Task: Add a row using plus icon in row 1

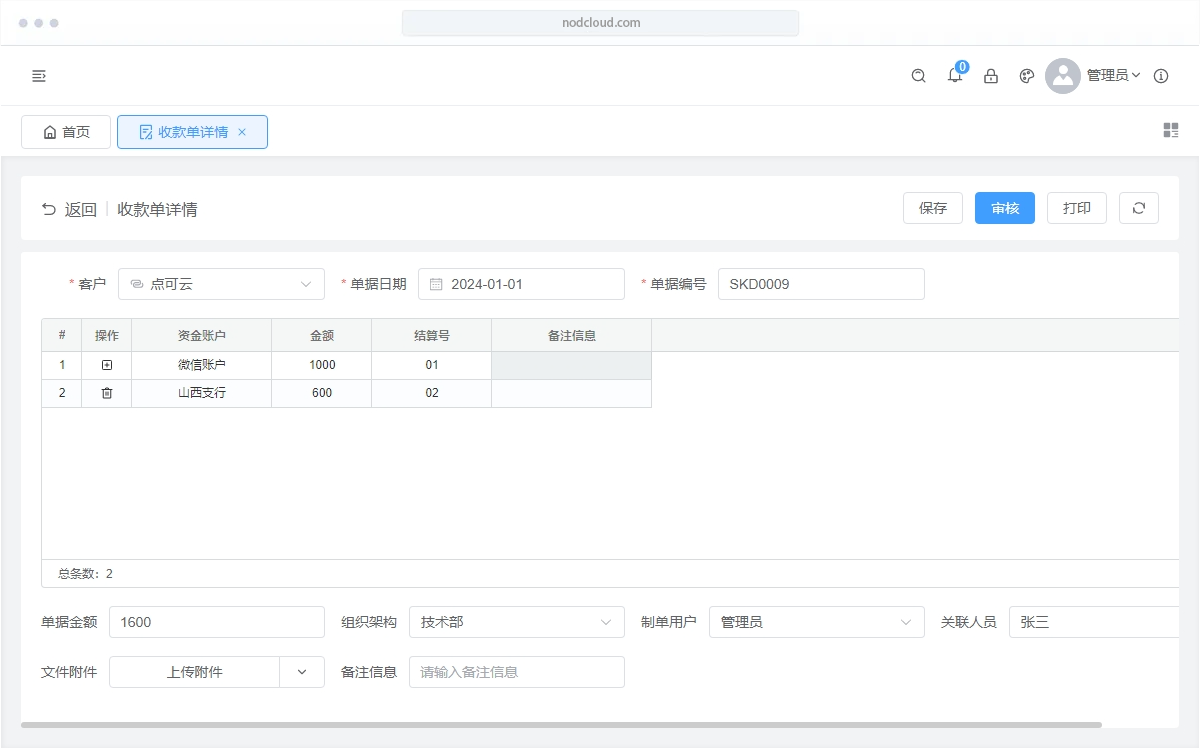Action: coord(107,365)
